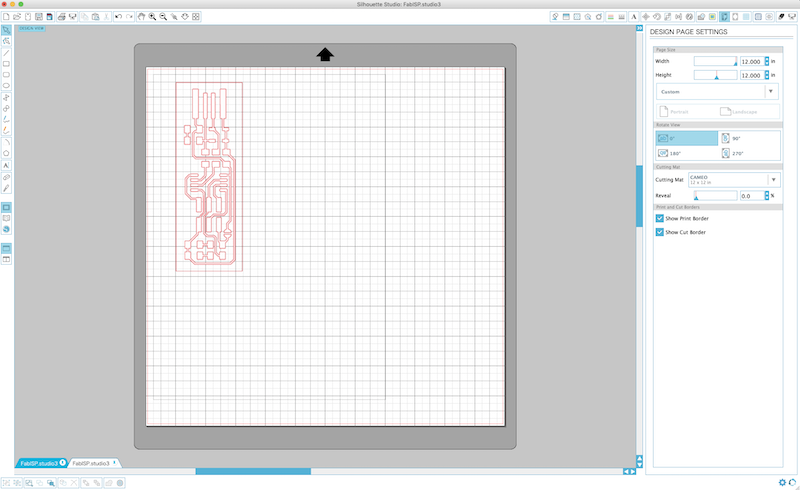Open a file using the folder icon

point(17,17)
